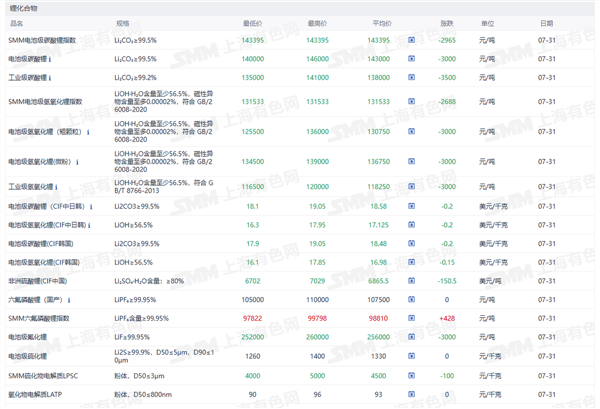The image size is (600, 409).
Task: Click the 锂化合物 section header
Action: [23, 8]
